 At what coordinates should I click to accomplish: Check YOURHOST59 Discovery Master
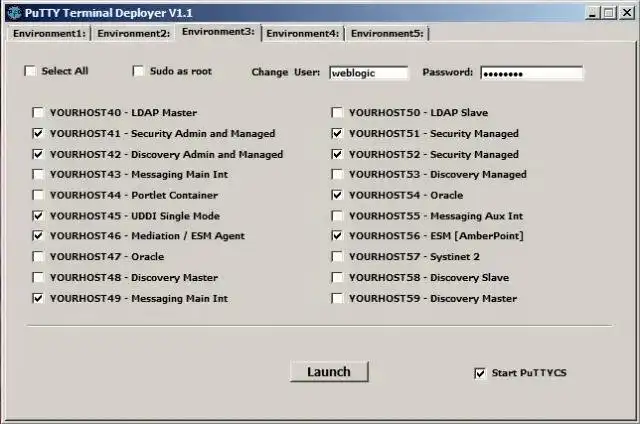(x=337, y=298)
